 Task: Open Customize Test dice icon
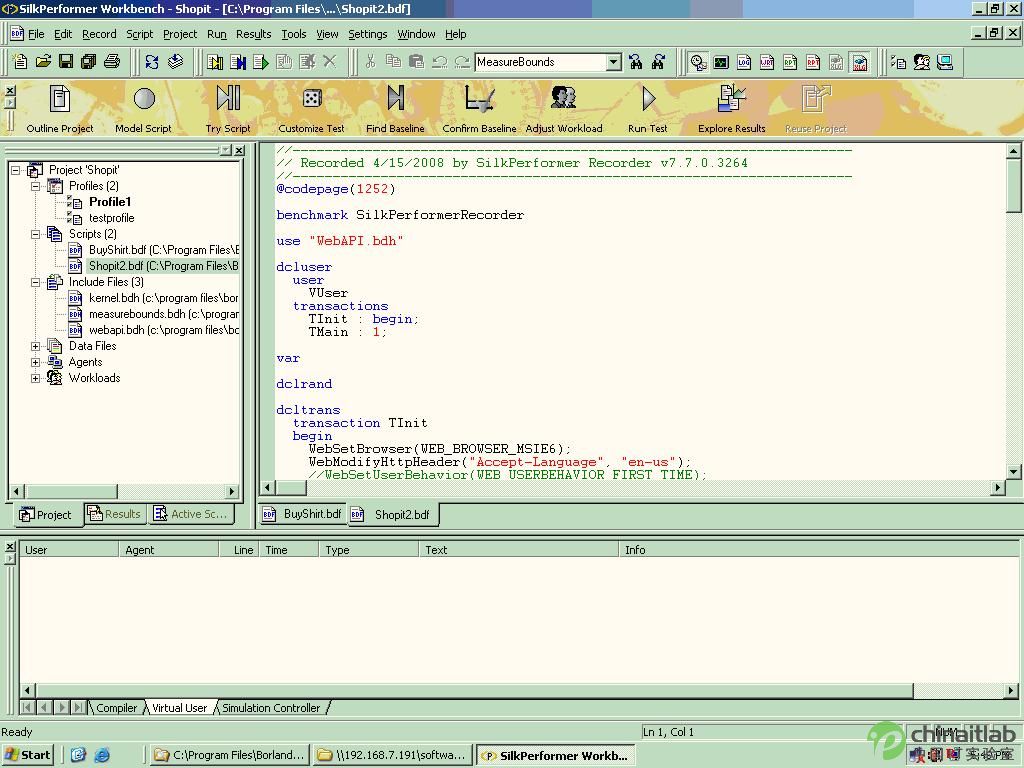tap(312, 99)
